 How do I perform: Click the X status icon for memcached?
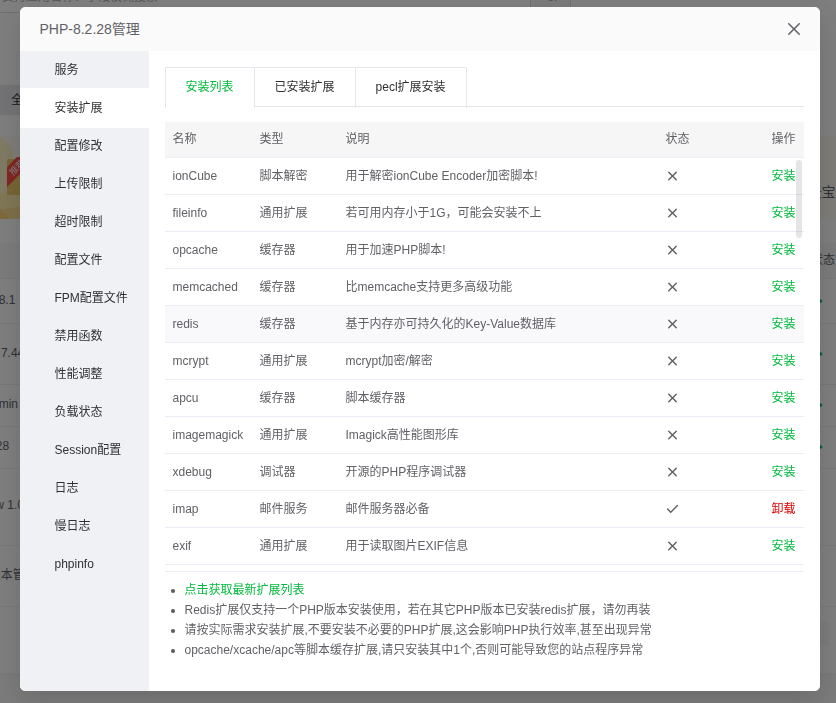[672, 287]
